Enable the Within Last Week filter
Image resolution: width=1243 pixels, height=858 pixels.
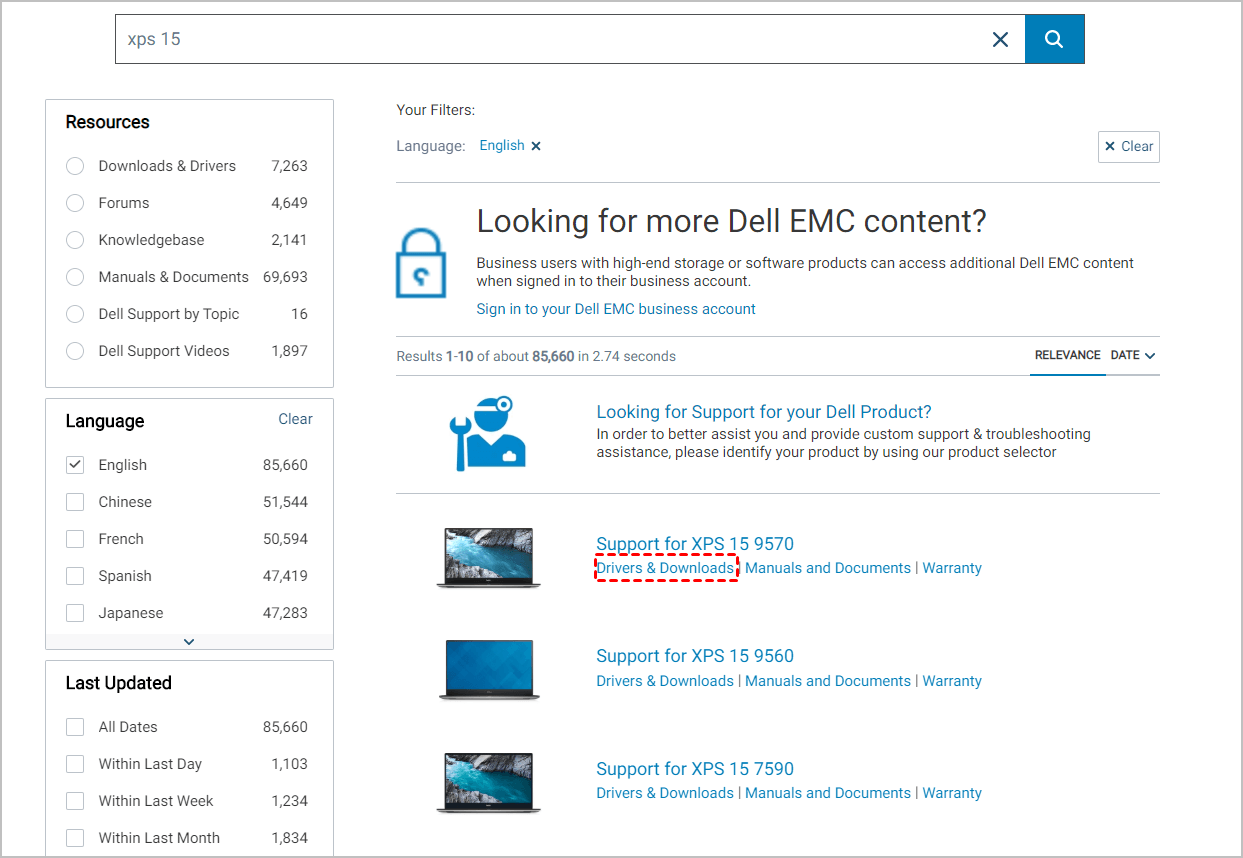(75, 800)
